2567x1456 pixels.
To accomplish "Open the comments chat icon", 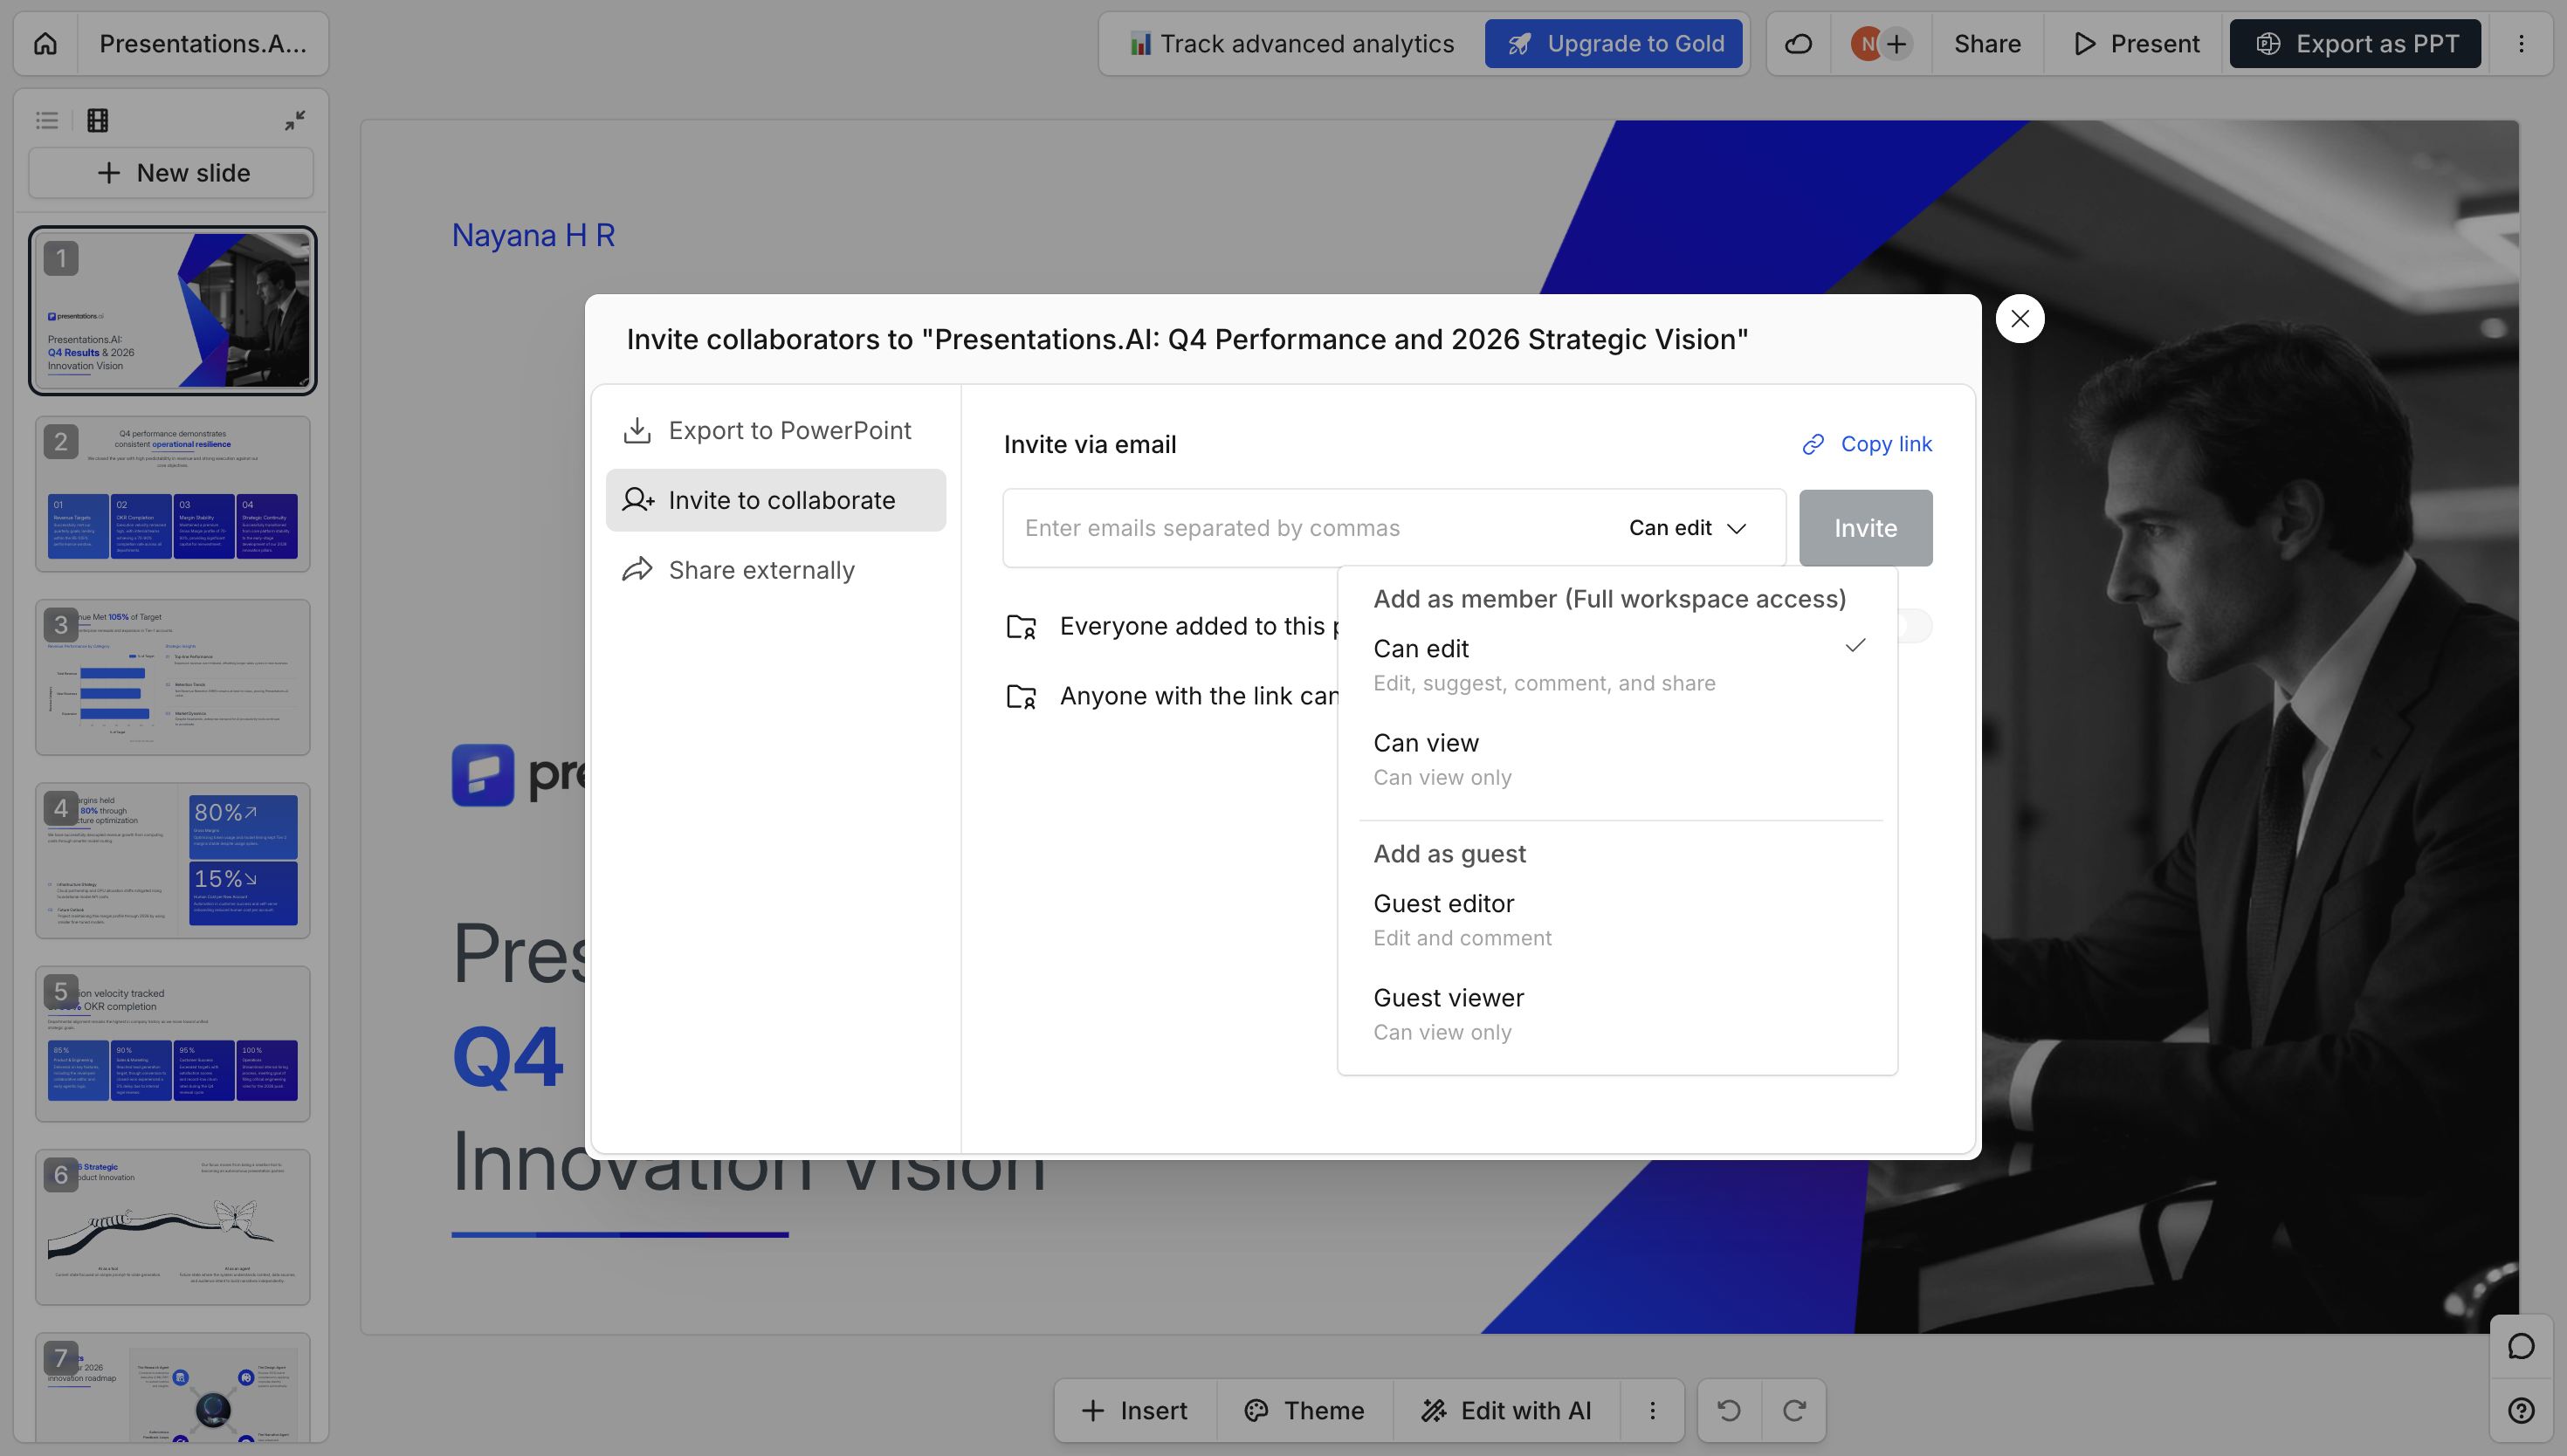I will pyautogui.click(x=2521, y=1346).
